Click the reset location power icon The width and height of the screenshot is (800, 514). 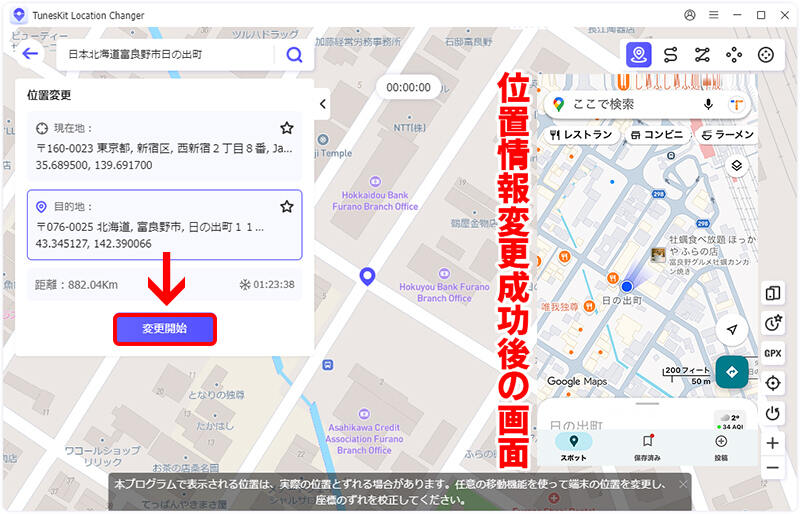pos(772,412)
